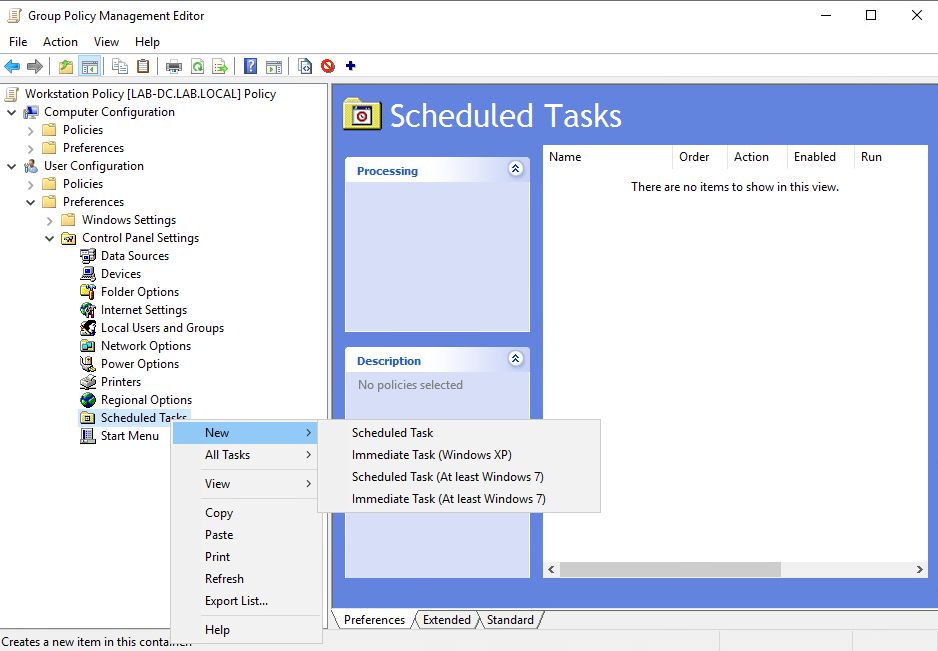Click the blue plus New preference icon
Screen dimensions: 938x651
[350, 66]
